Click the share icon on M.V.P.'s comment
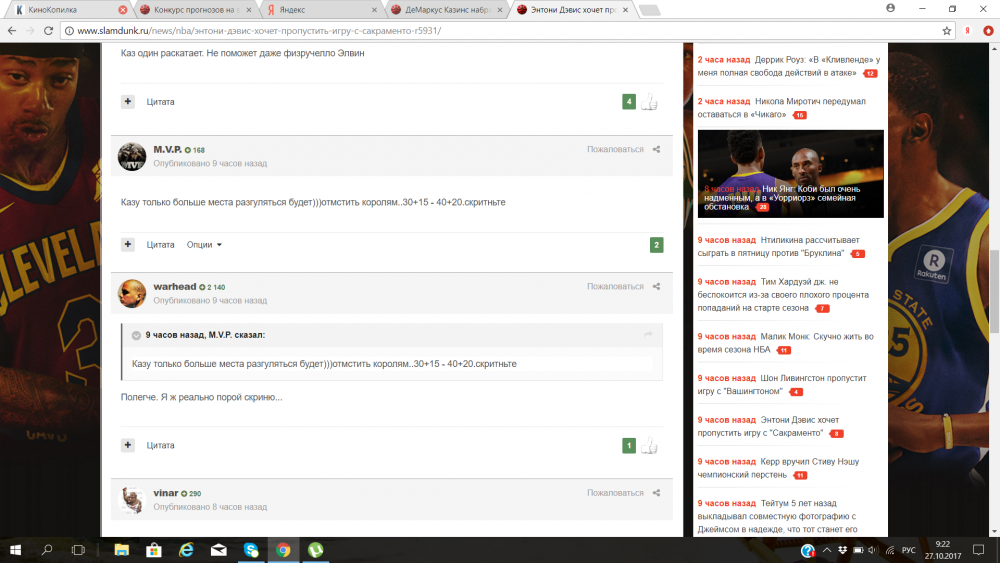This screenshot has width=1000, height=563. pos(657,150)
